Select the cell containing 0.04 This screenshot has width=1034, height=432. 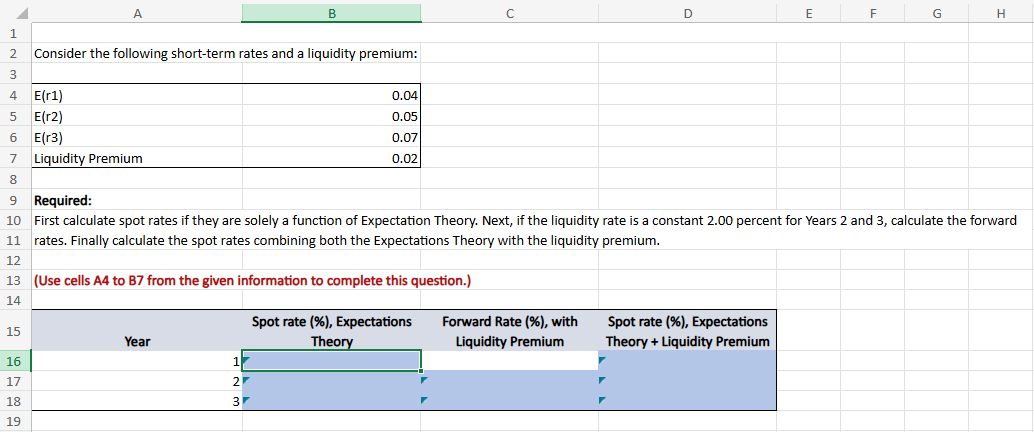331,96
